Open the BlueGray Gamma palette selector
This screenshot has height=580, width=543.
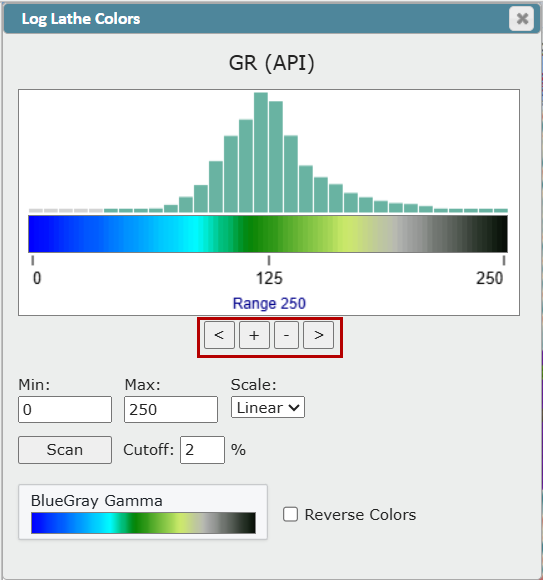pyautogui.click(x=143, y=512)
